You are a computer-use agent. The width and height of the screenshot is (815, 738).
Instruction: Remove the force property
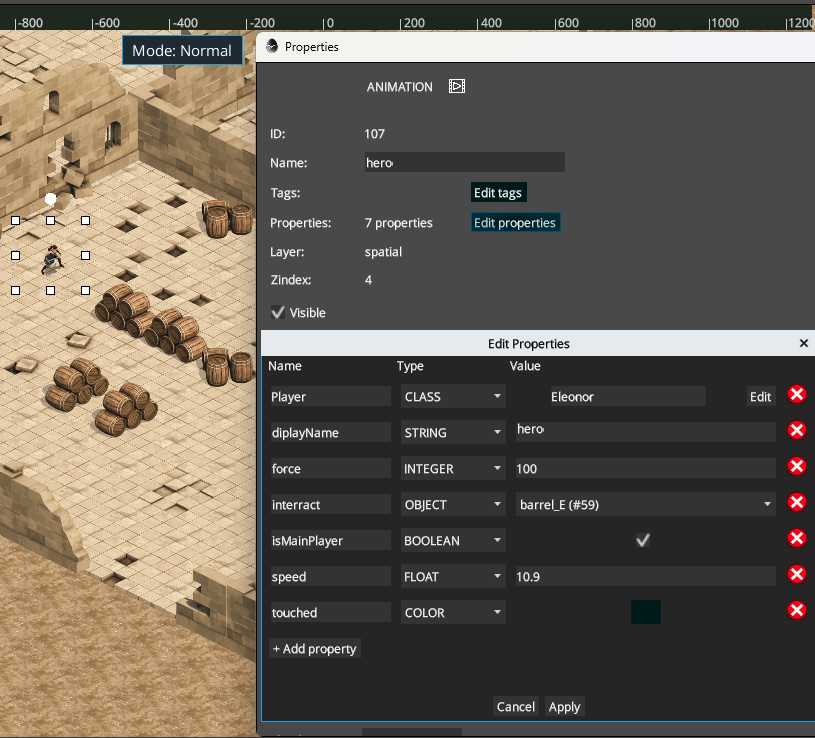point(796,466)
